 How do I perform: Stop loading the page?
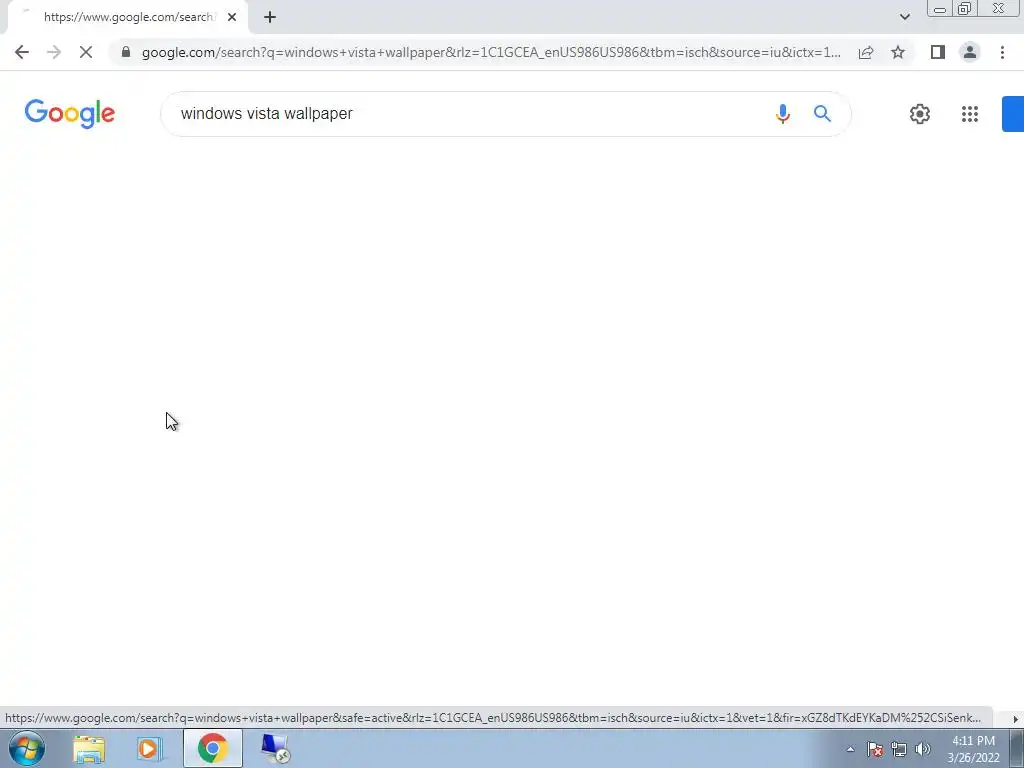pyautogui.click(x=86, y=52)
